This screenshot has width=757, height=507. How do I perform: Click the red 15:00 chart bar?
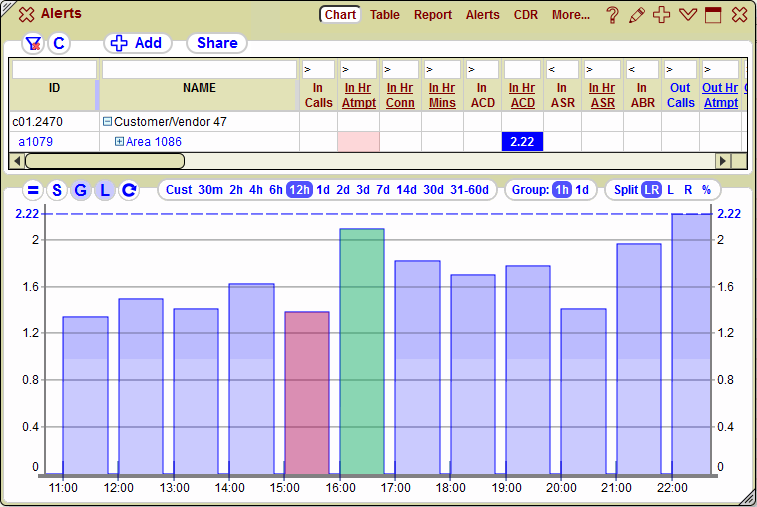click(307, 393)
